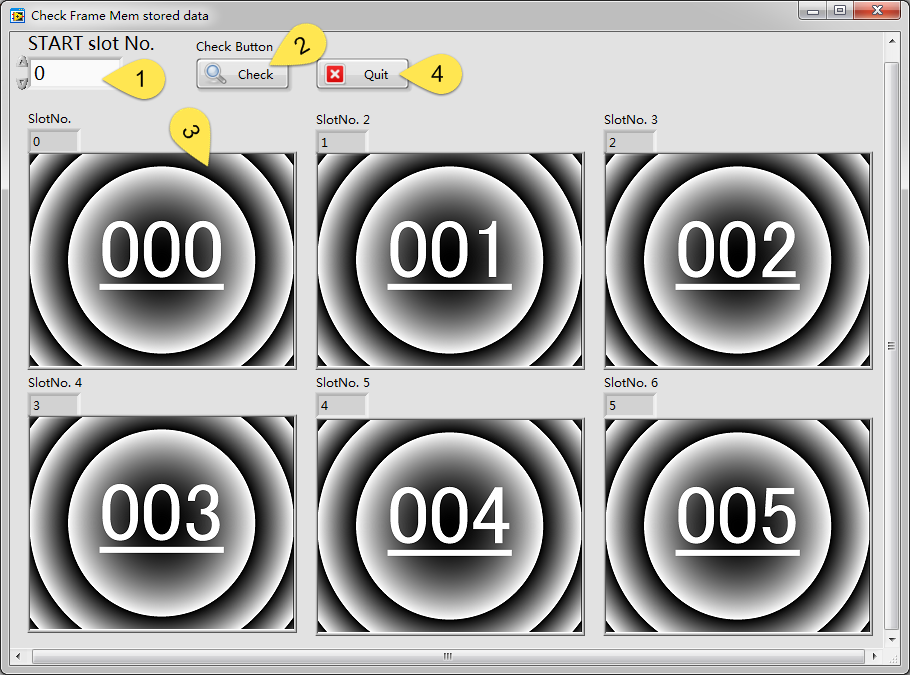The height and width of the screenshot is (675, 910).
Task: Click the vertical scrollbar down arrow
Action: tap(892, 638)
